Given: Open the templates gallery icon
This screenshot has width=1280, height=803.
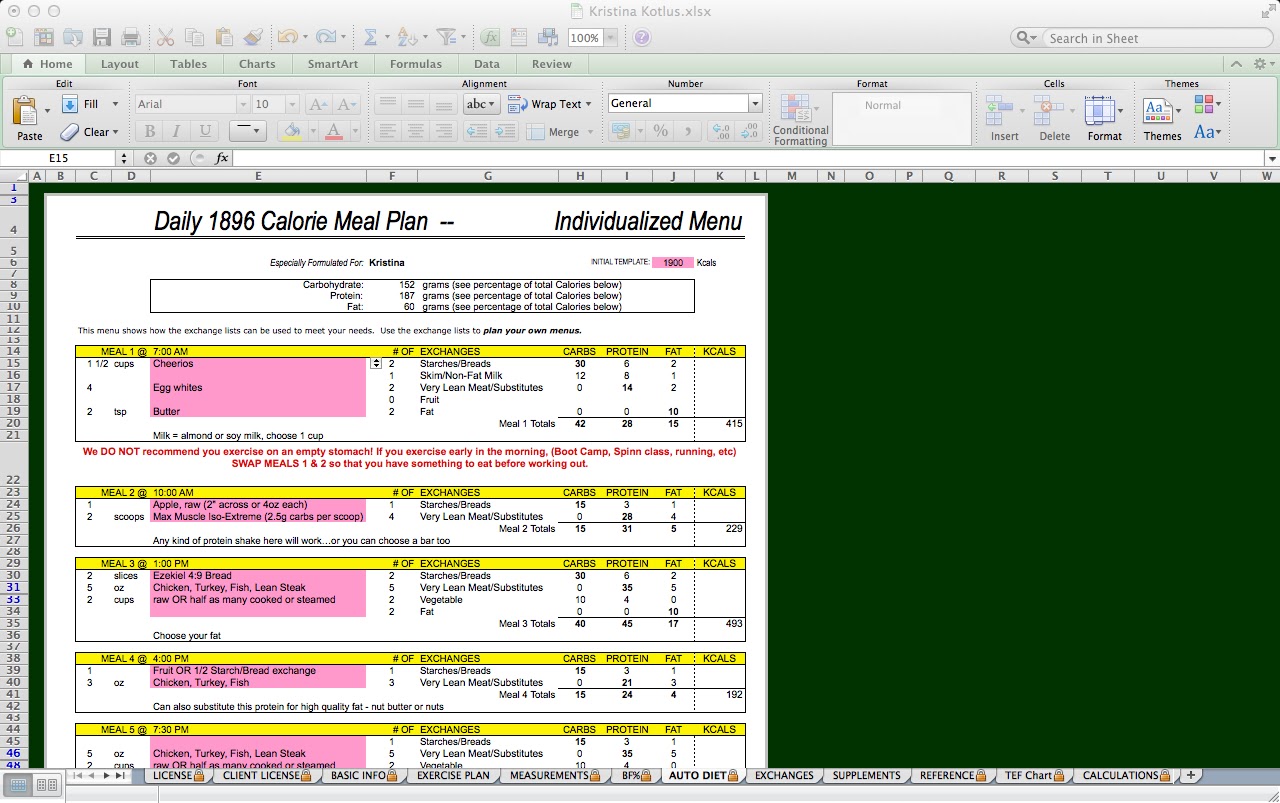Looking at the screenshot, I should point(43,37).
